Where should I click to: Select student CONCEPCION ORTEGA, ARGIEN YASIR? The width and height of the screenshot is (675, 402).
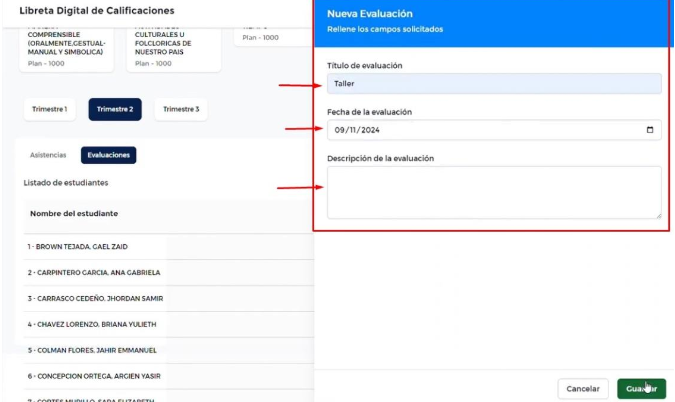pyautogui.click(x=93, y=376)
